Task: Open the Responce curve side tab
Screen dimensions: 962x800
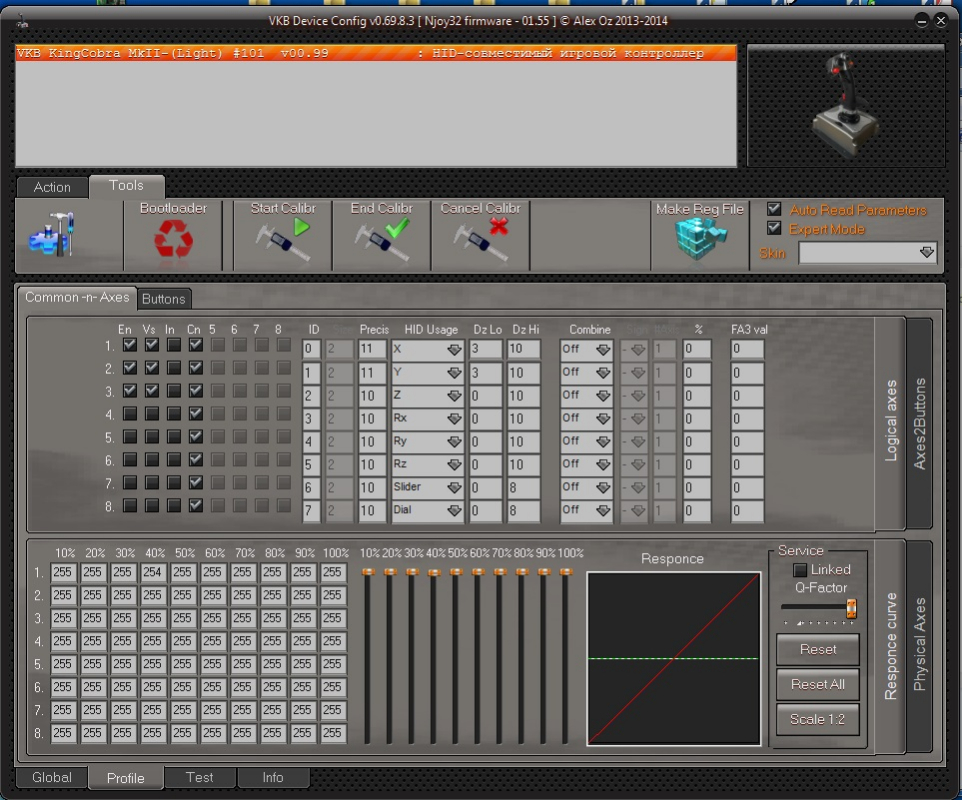Action: [890, 646]
